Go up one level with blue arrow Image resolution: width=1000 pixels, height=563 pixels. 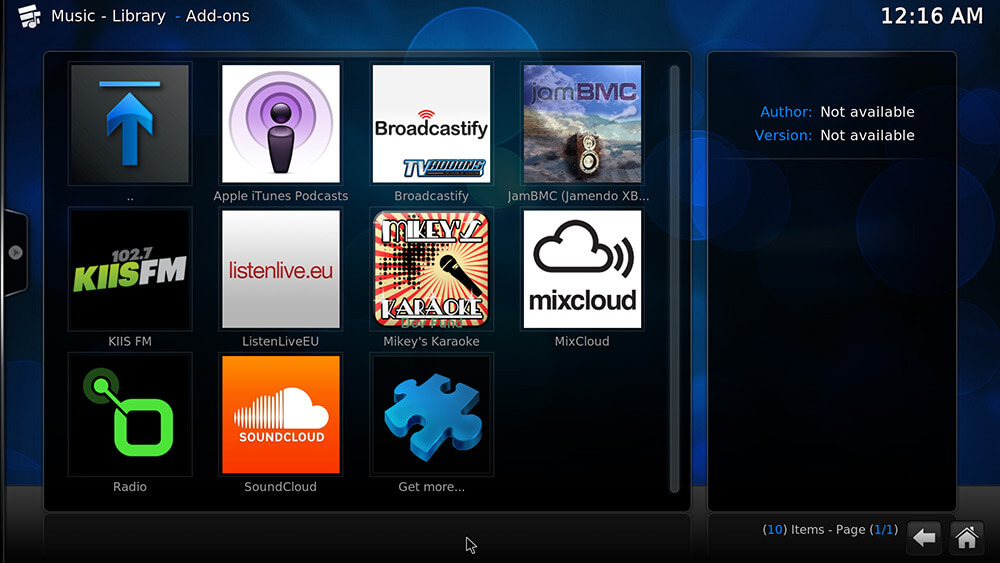pyautogui.click(x=129, y=124)
